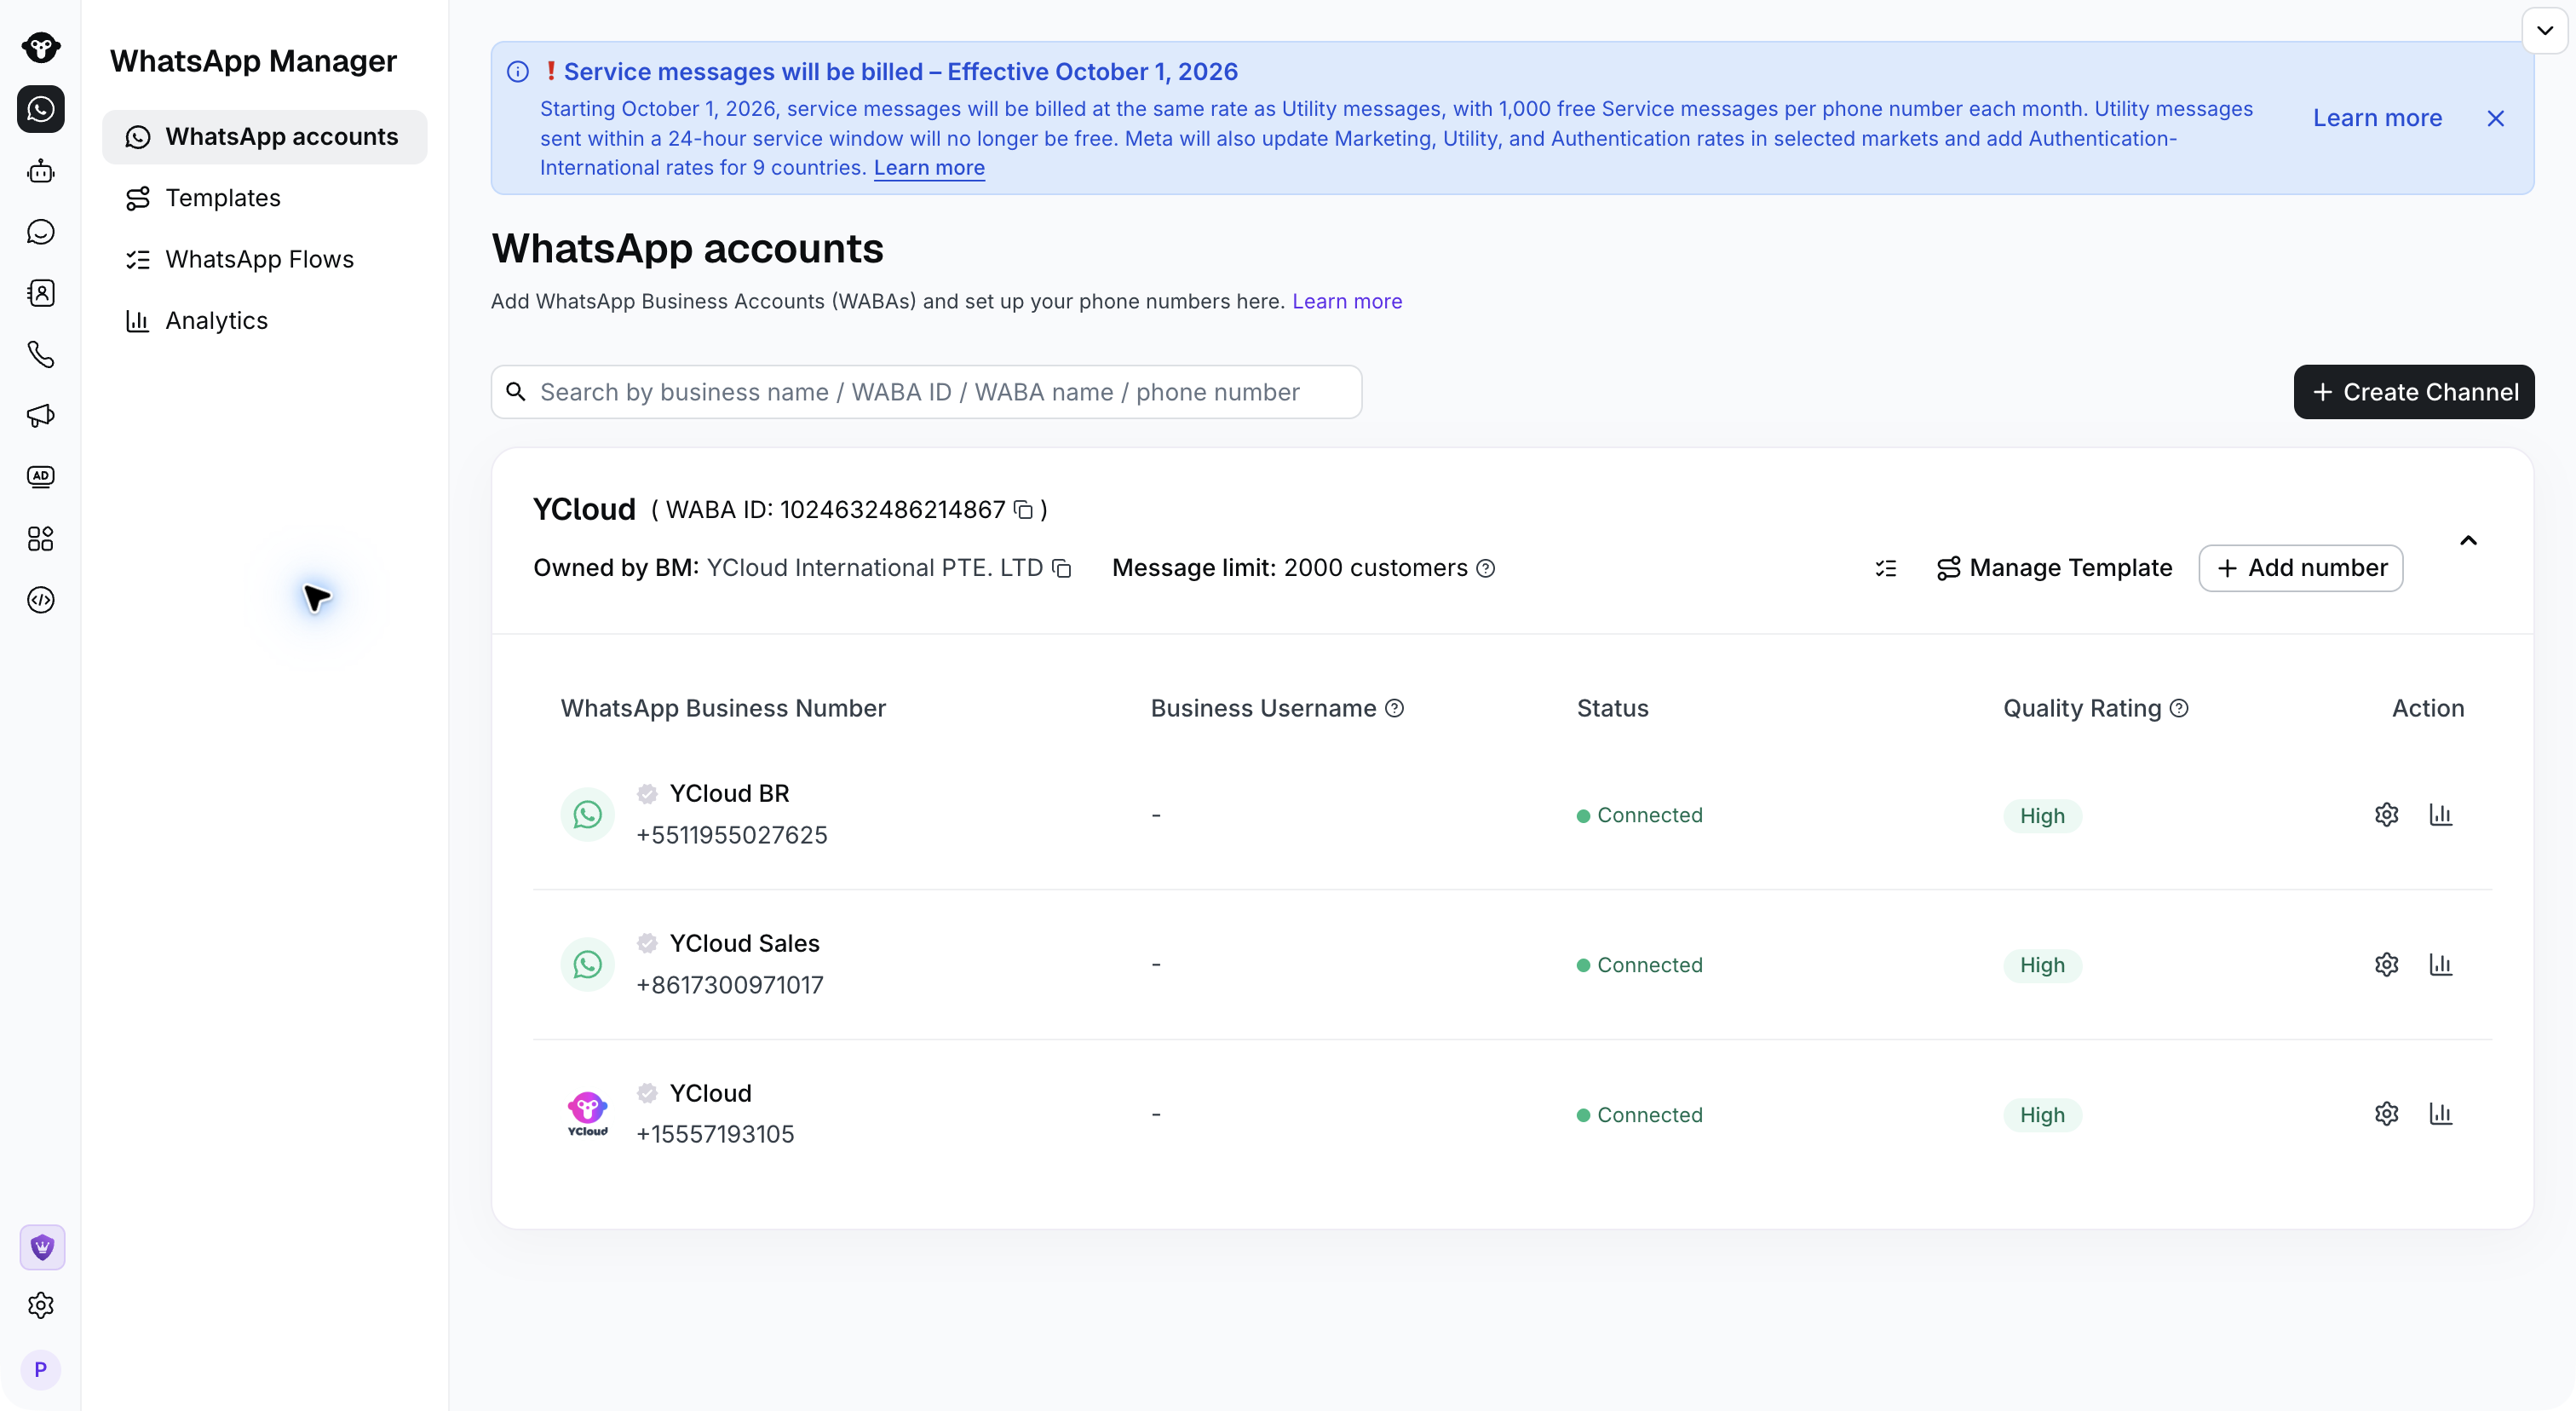The width and height of the screenshot is (2576, 1411).
Task: Open analytics chart for +15557193105 number
Action: point(2440,1114)
